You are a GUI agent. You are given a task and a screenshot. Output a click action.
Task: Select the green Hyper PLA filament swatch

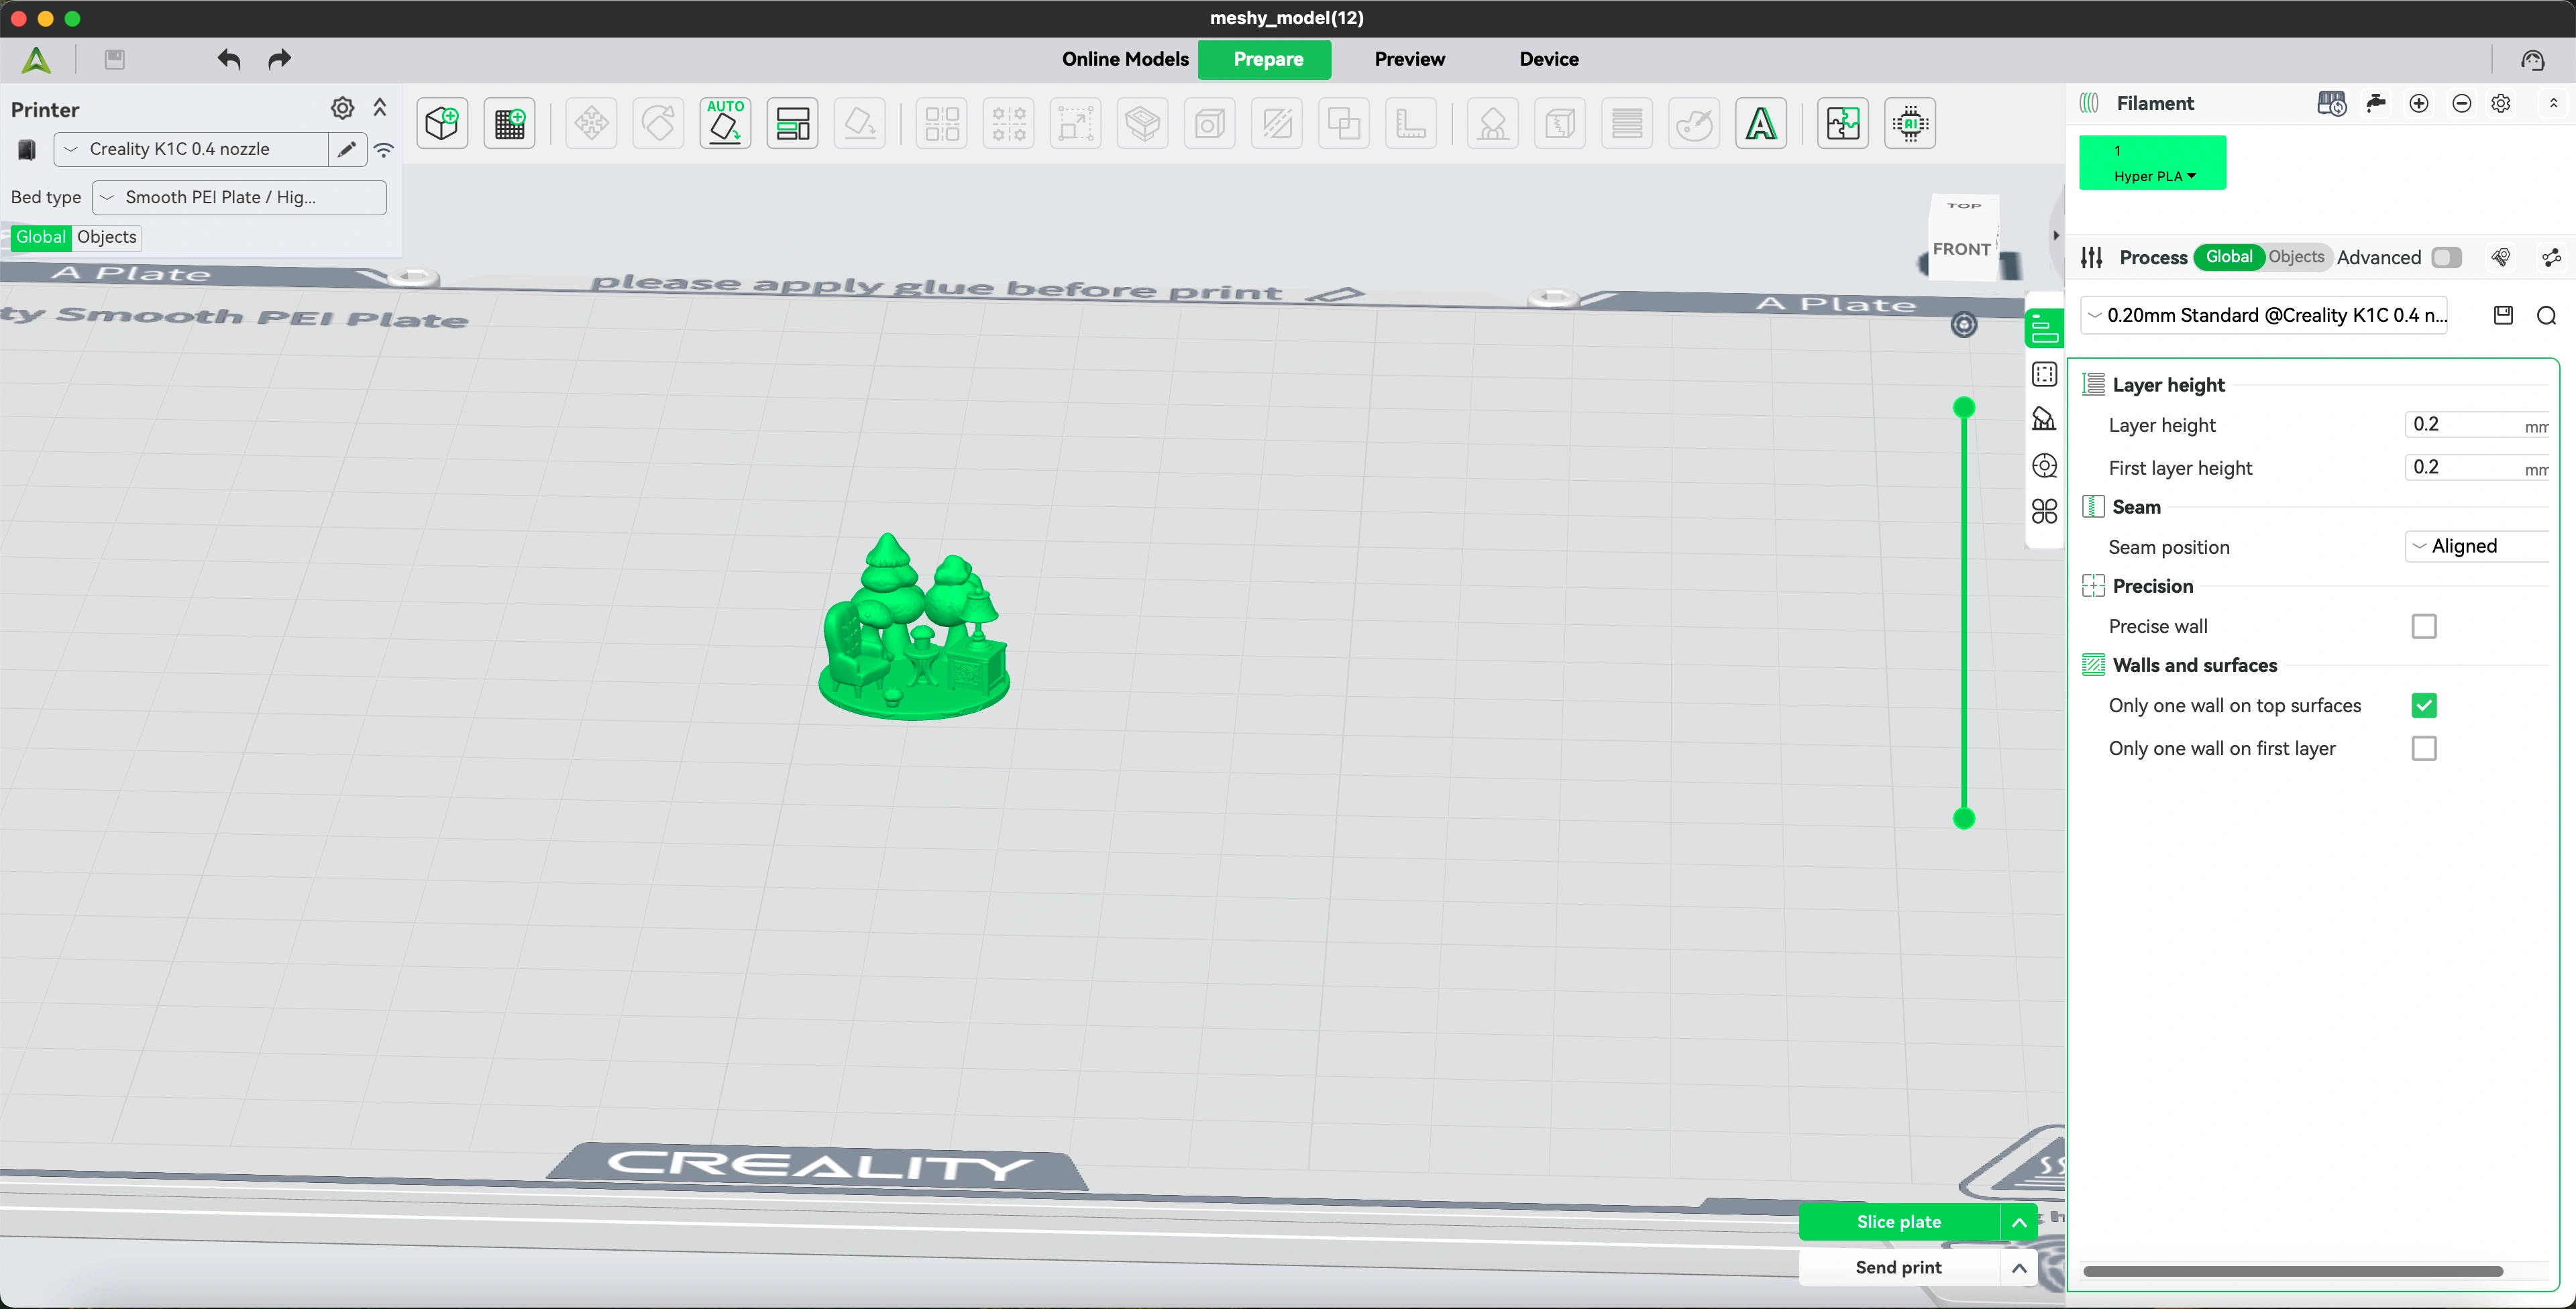click(2152, 163)
